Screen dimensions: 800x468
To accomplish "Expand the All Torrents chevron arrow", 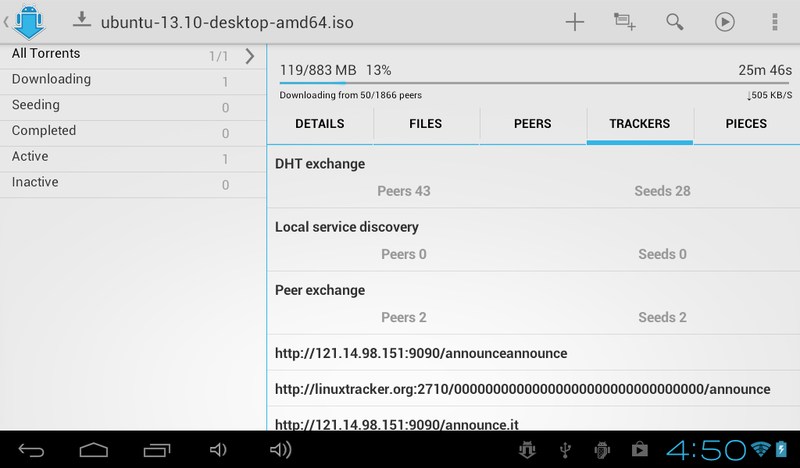I will click(x=249, y=56).
